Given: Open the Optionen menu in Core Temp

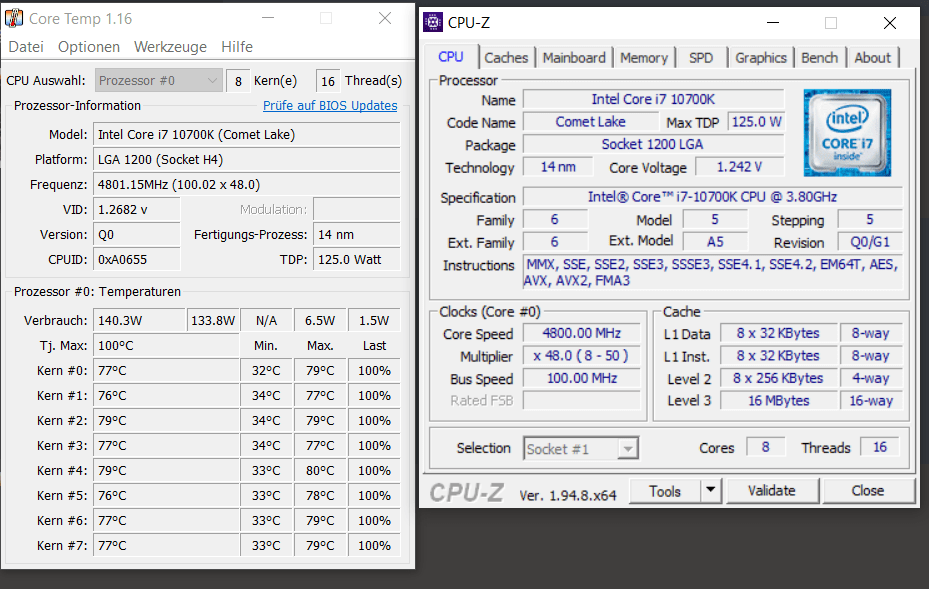Looking at the screenshot, I should click(x=89, y=47).
